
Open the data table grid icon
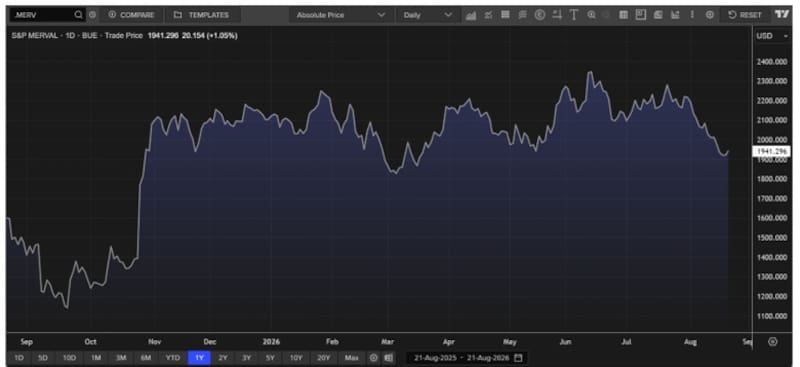623,15
